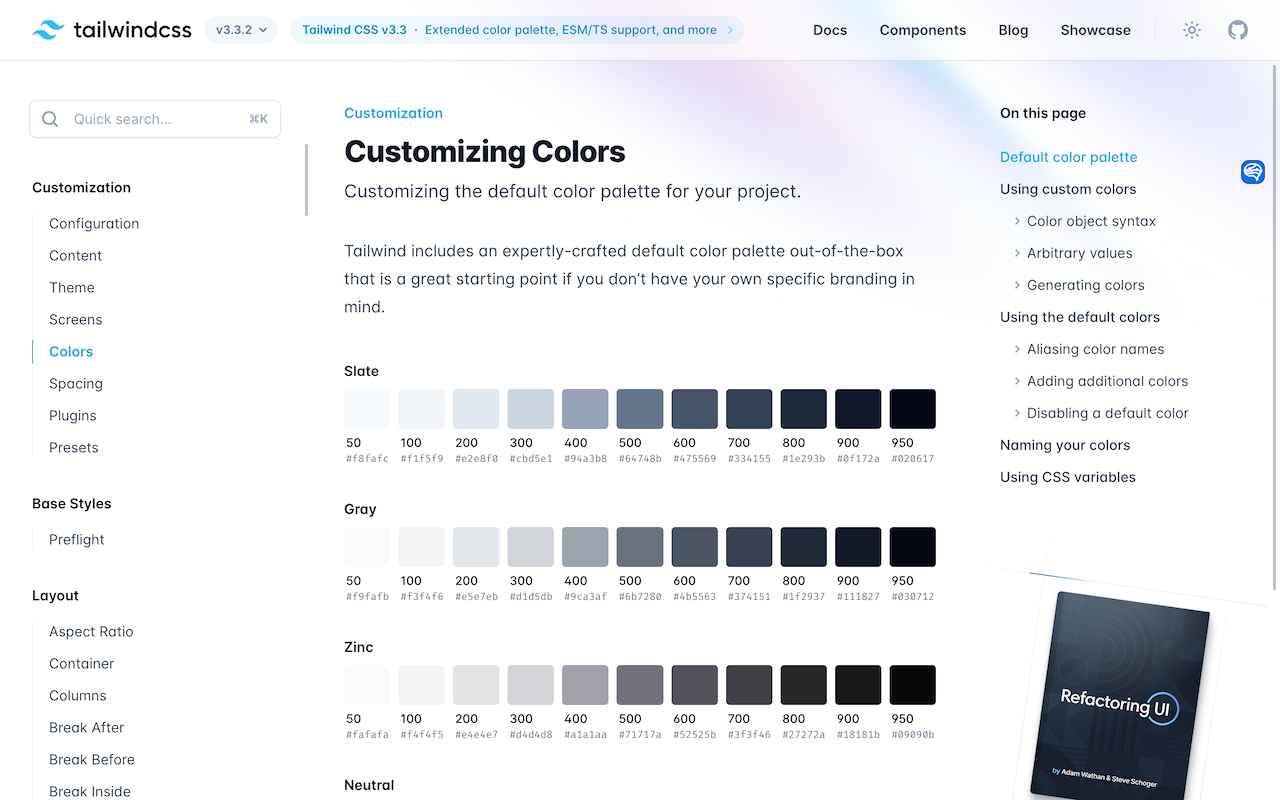1280x800 pixels.
Task: Click the Tailwind CSS logo
Action: click(x=112, y=30)
